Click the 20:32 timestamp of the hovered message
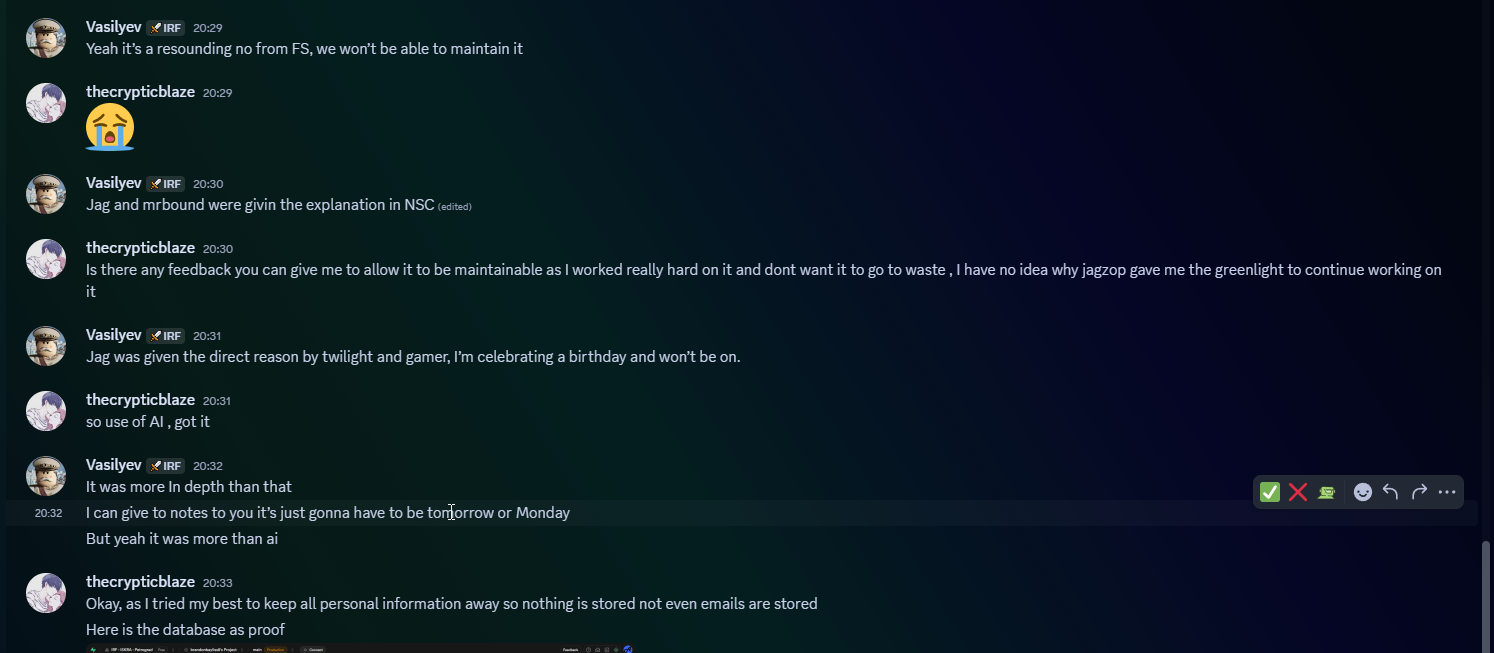Image resolution: width=1494 pixels, height=653 pixels. tap(48, 513)
